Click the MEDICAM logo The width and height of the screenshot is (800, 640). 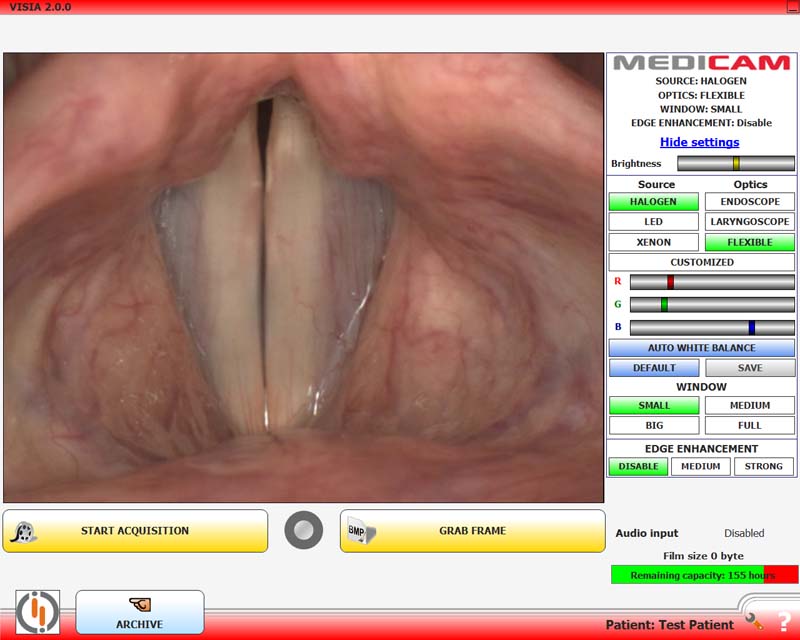click(x=701, y=63)
